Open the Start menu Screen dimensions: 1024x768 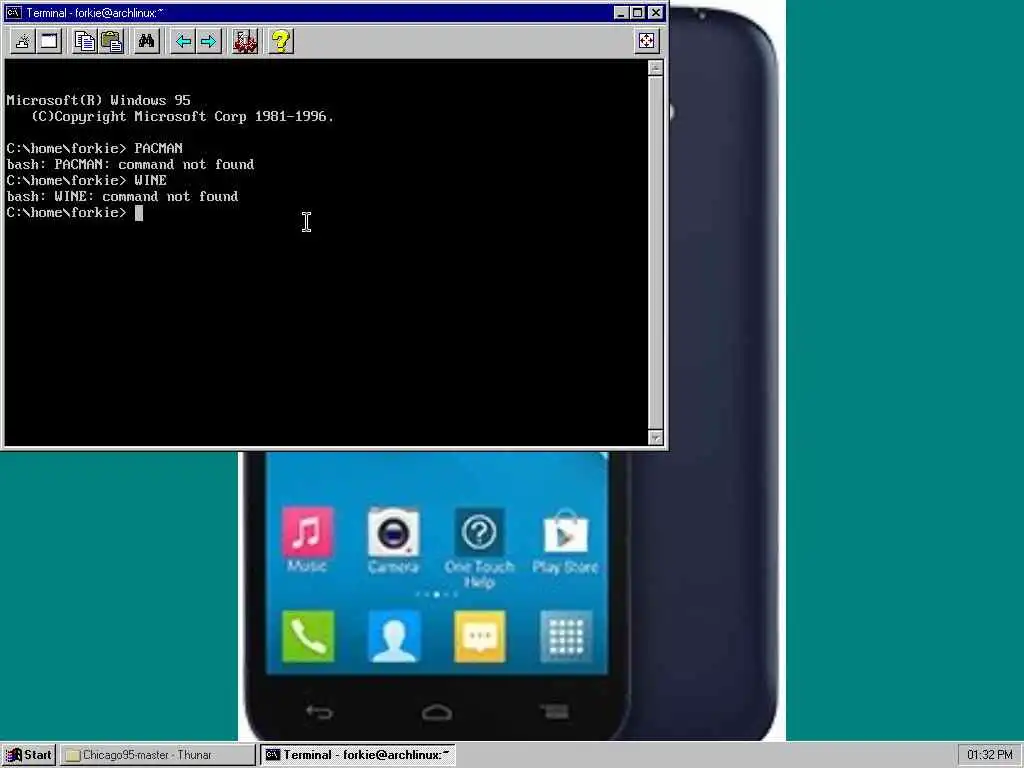pos(29,755)
